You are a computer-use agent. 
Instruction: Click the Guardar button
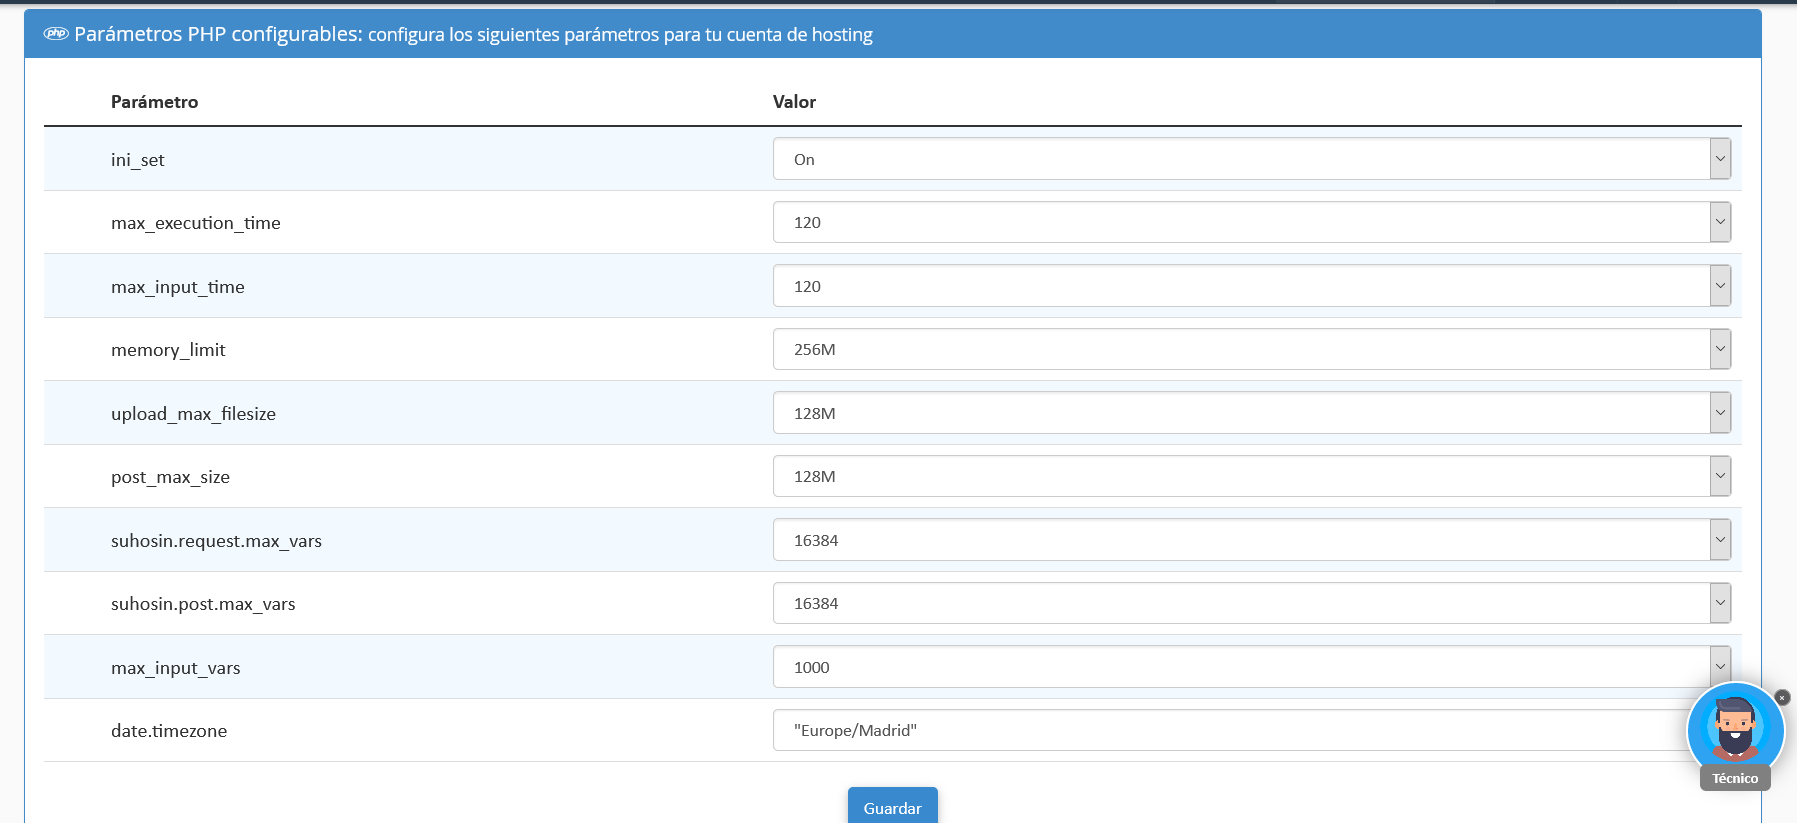click(x=893, y=807)
